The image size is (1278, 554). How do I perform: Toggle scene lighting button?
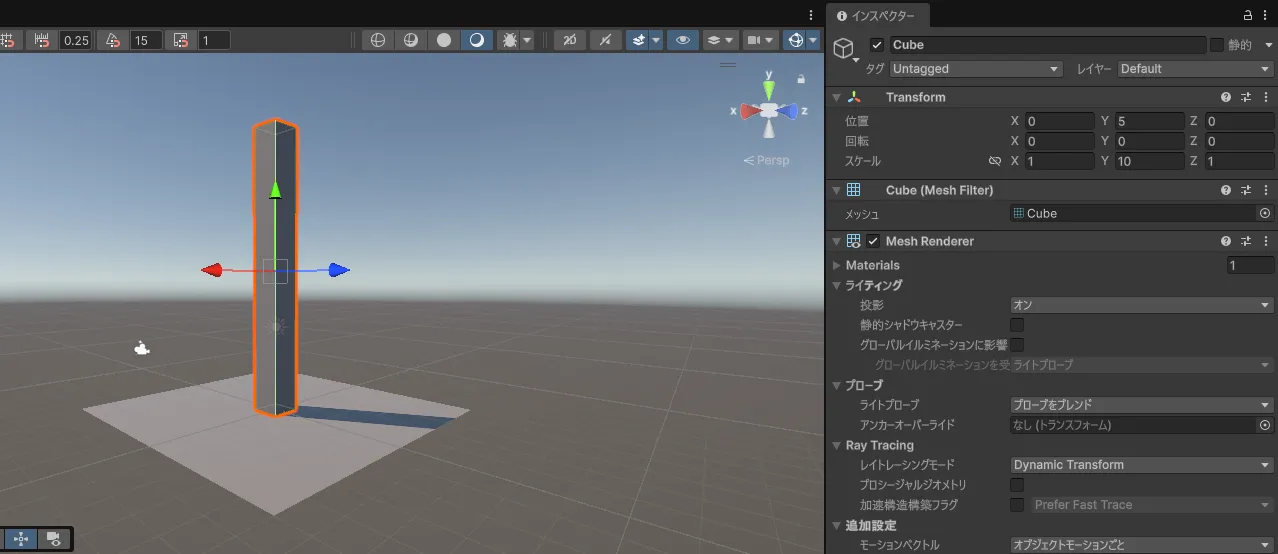(x=605, y=40)
